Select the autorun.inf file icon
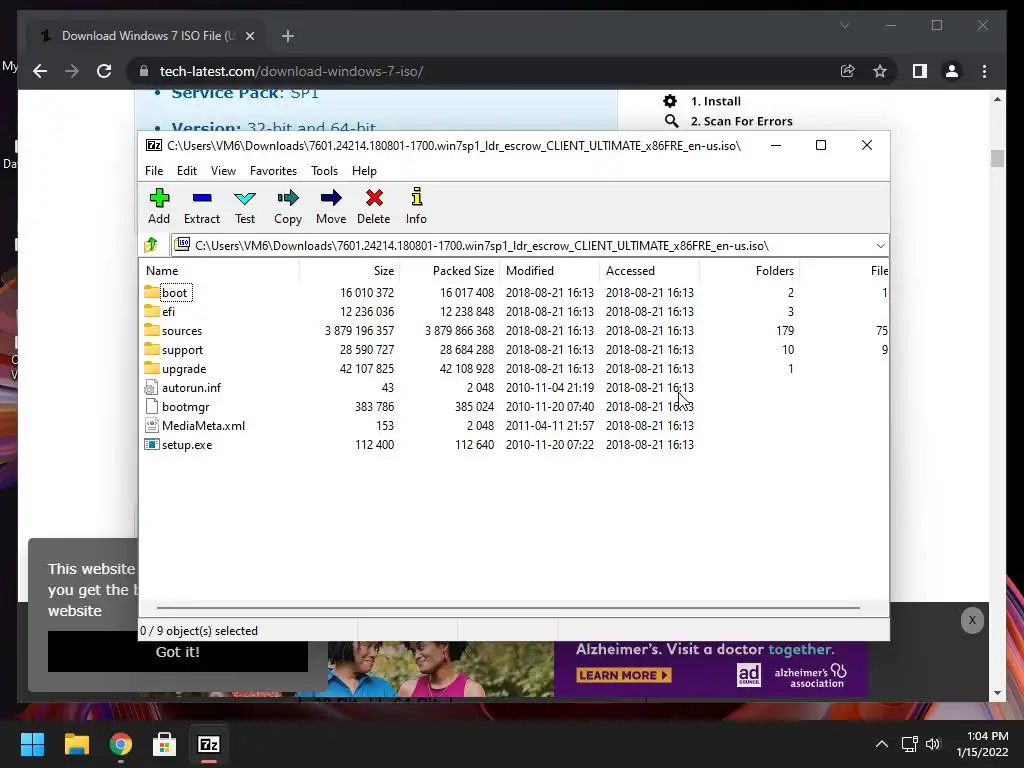Image resolution: width=1024 pixels, height=768 pixels. click(x=152, y=387)
